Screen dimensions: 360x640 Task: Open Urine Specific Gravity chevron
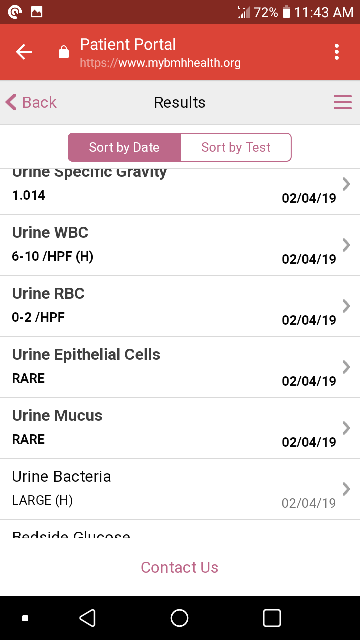pyautogui.click(x=346, y=184)
